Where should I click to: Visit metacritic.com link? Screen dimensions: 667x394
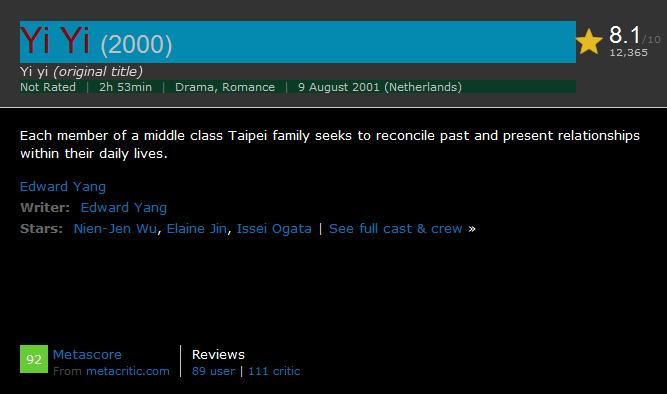click(x=128, y=371)
